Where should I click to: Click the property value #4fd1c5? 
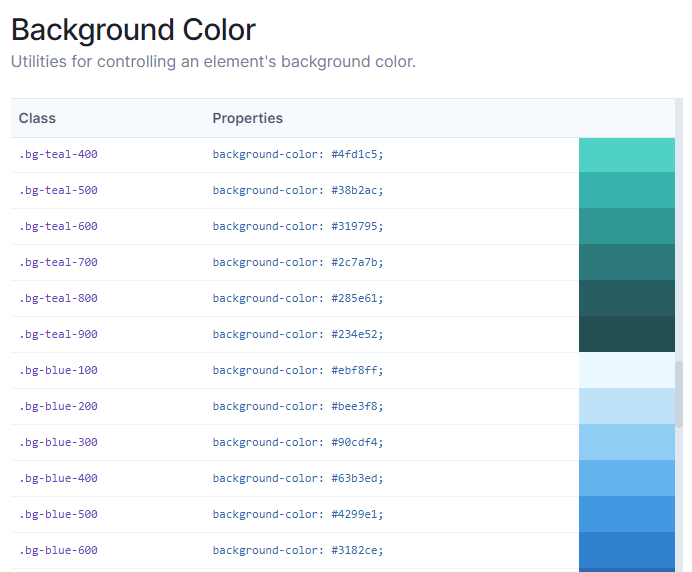tap(357, 154)
